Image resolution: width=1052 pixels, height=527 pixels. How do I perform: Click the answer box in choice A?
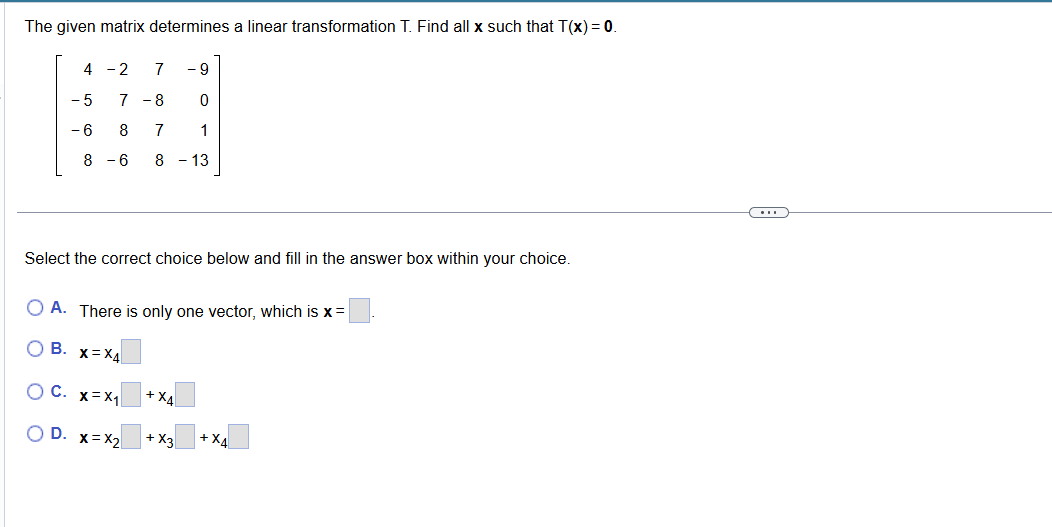(x=360, y=311)
